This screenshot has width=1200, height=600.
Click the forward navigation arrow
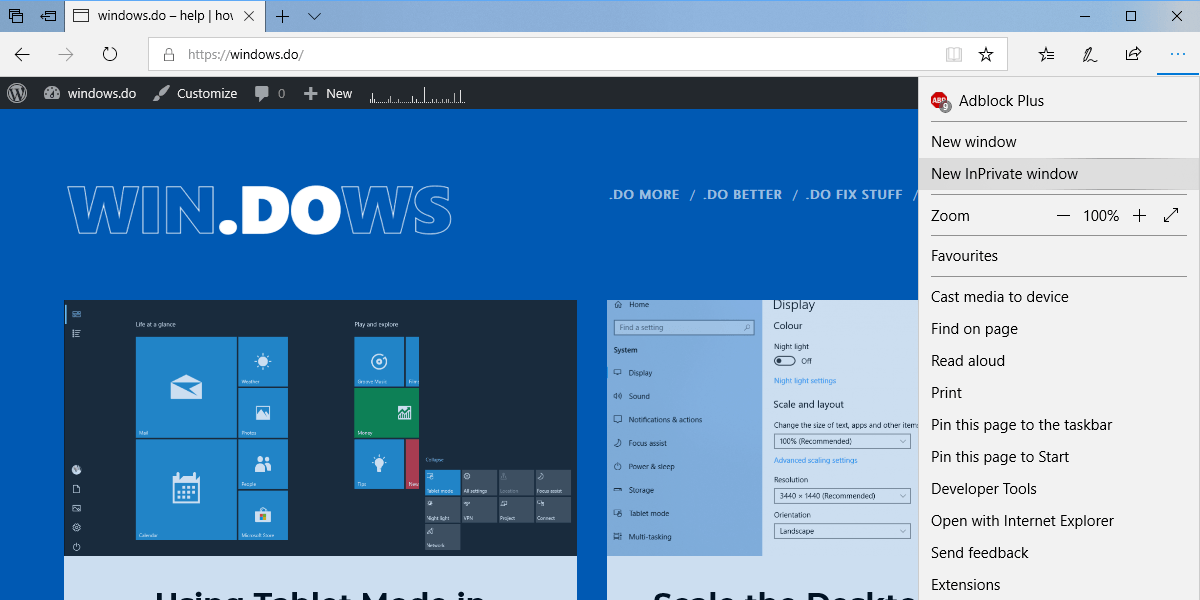coord(66,54)
